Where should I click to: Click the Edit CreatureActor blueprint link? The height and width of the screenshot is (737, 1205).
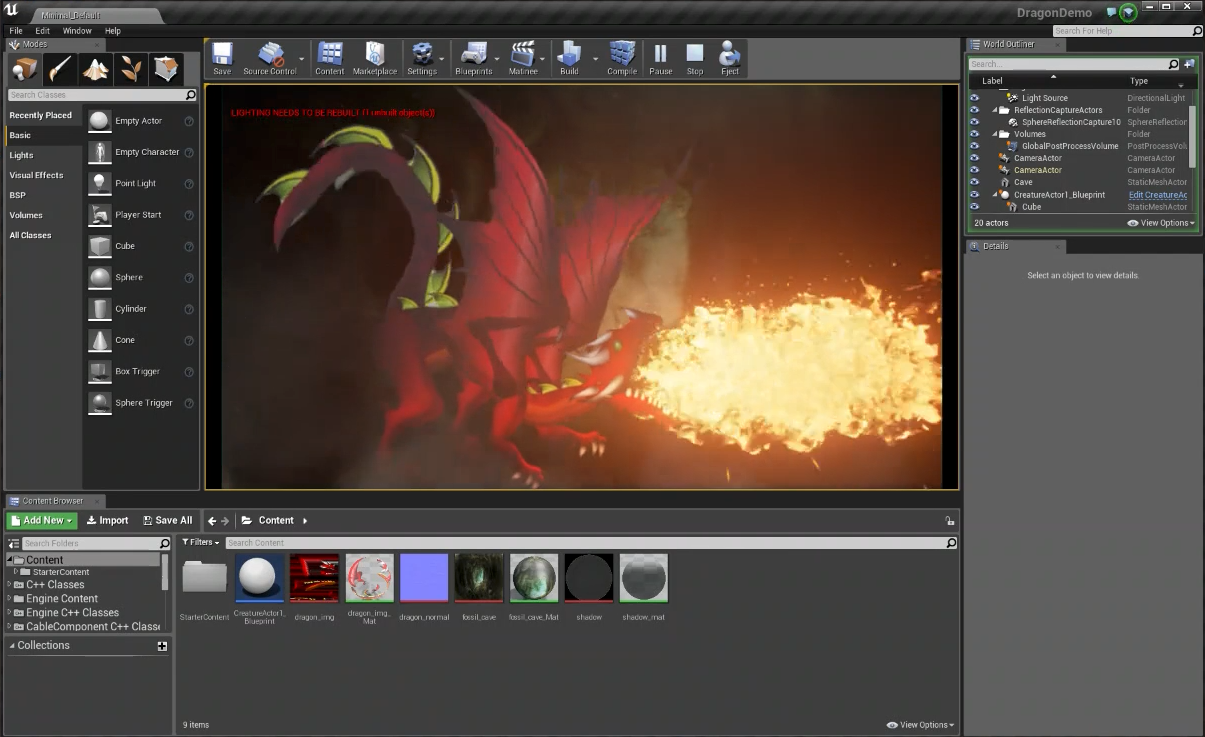(1158, 195)
